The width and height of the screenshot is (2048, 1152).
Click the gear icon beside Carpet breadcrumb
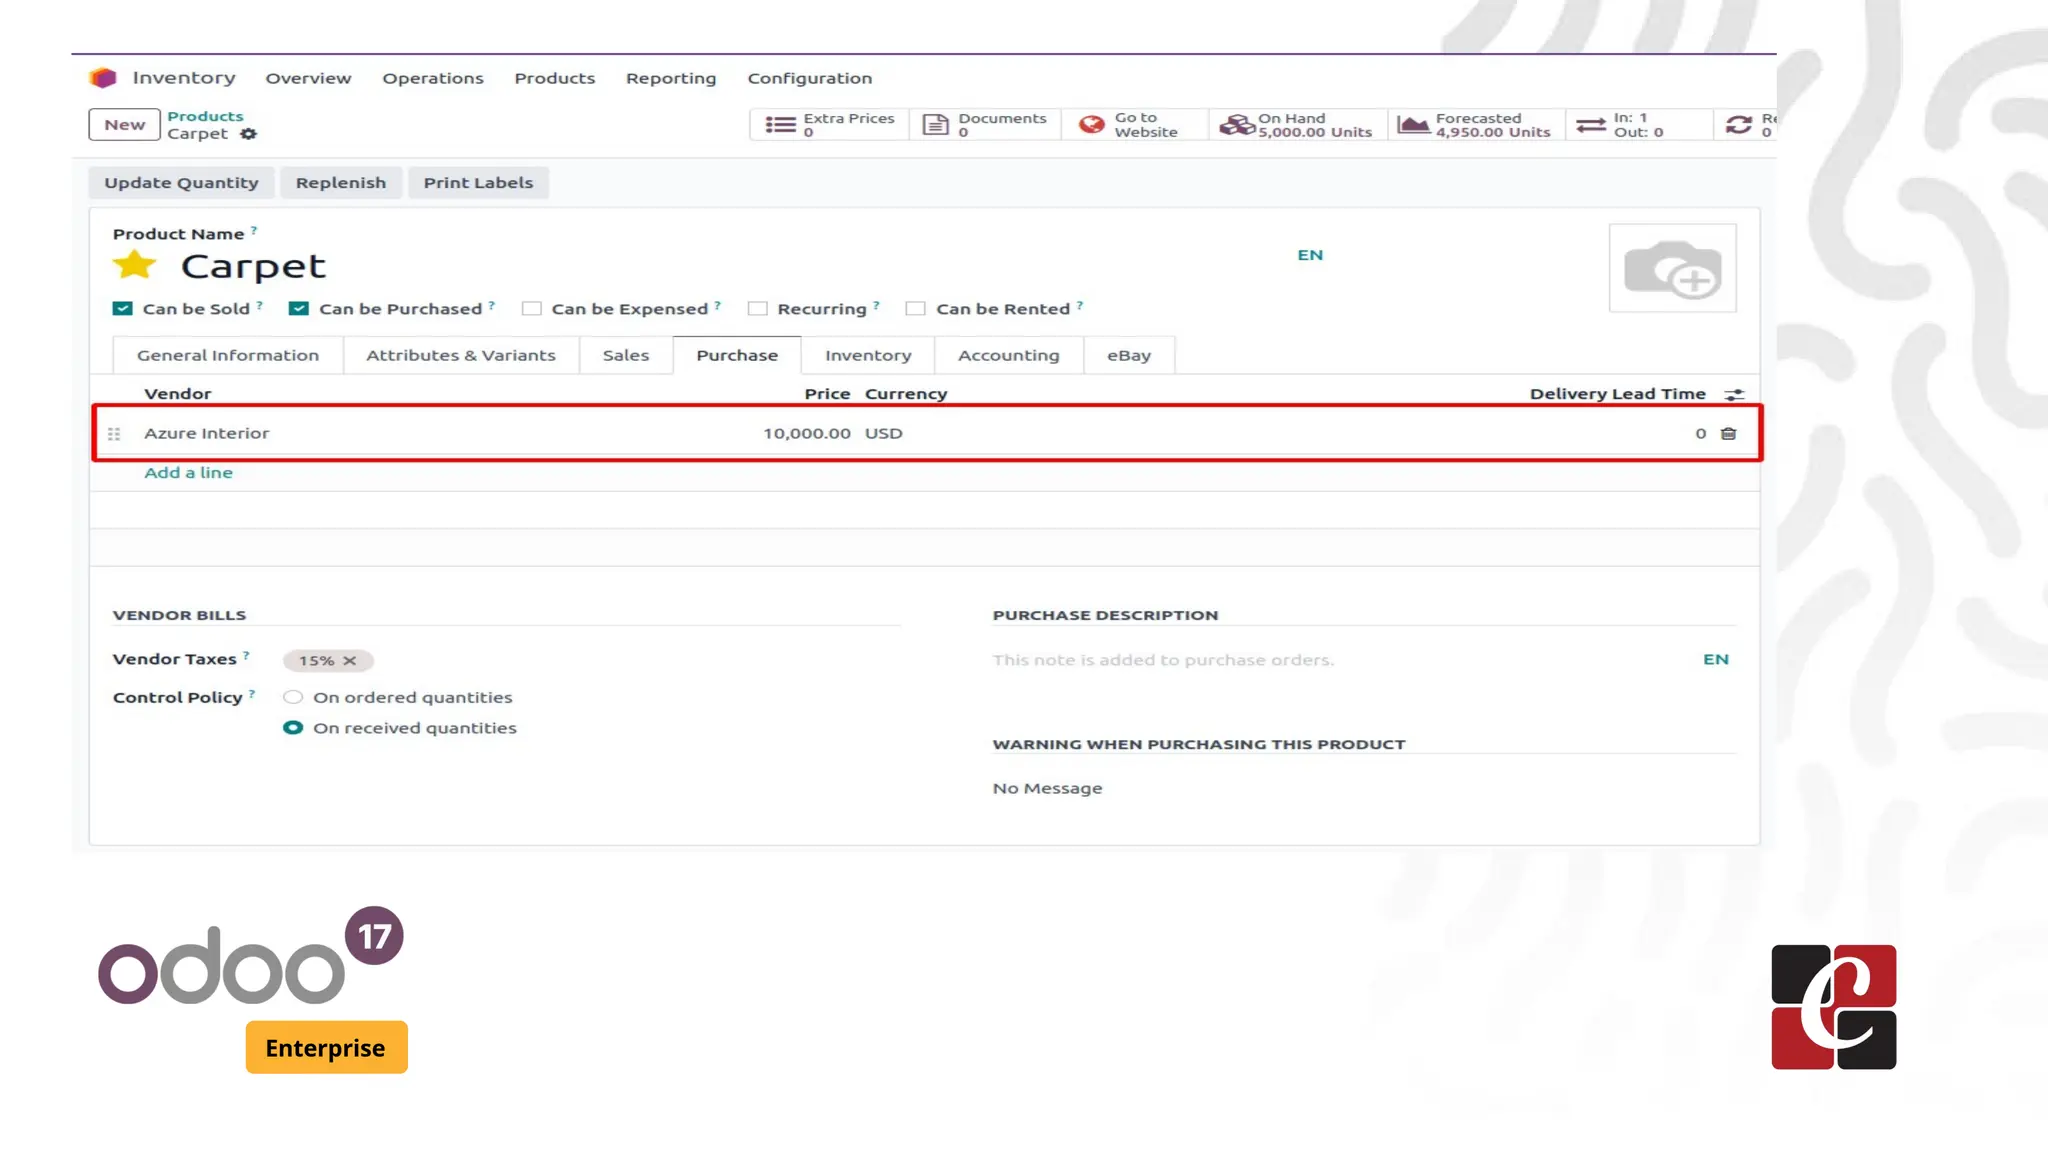coord(249,134)
